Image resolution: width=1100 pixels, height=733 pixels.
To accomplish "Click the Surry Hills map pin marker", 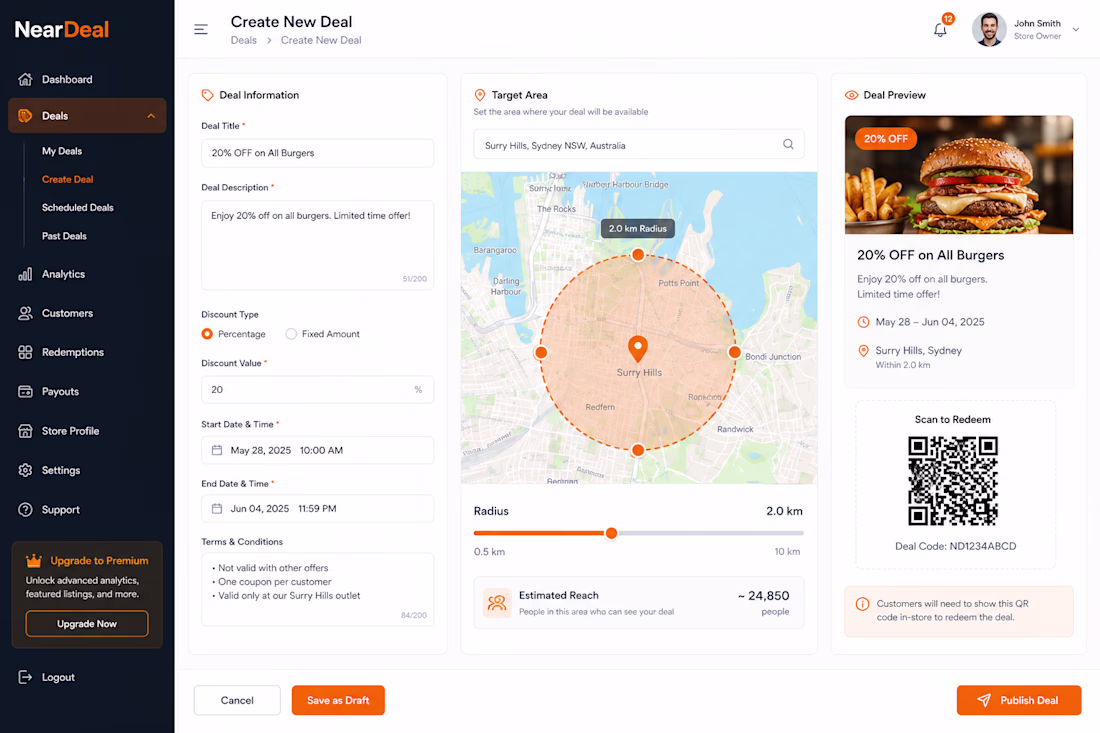I will pos(638,348).
